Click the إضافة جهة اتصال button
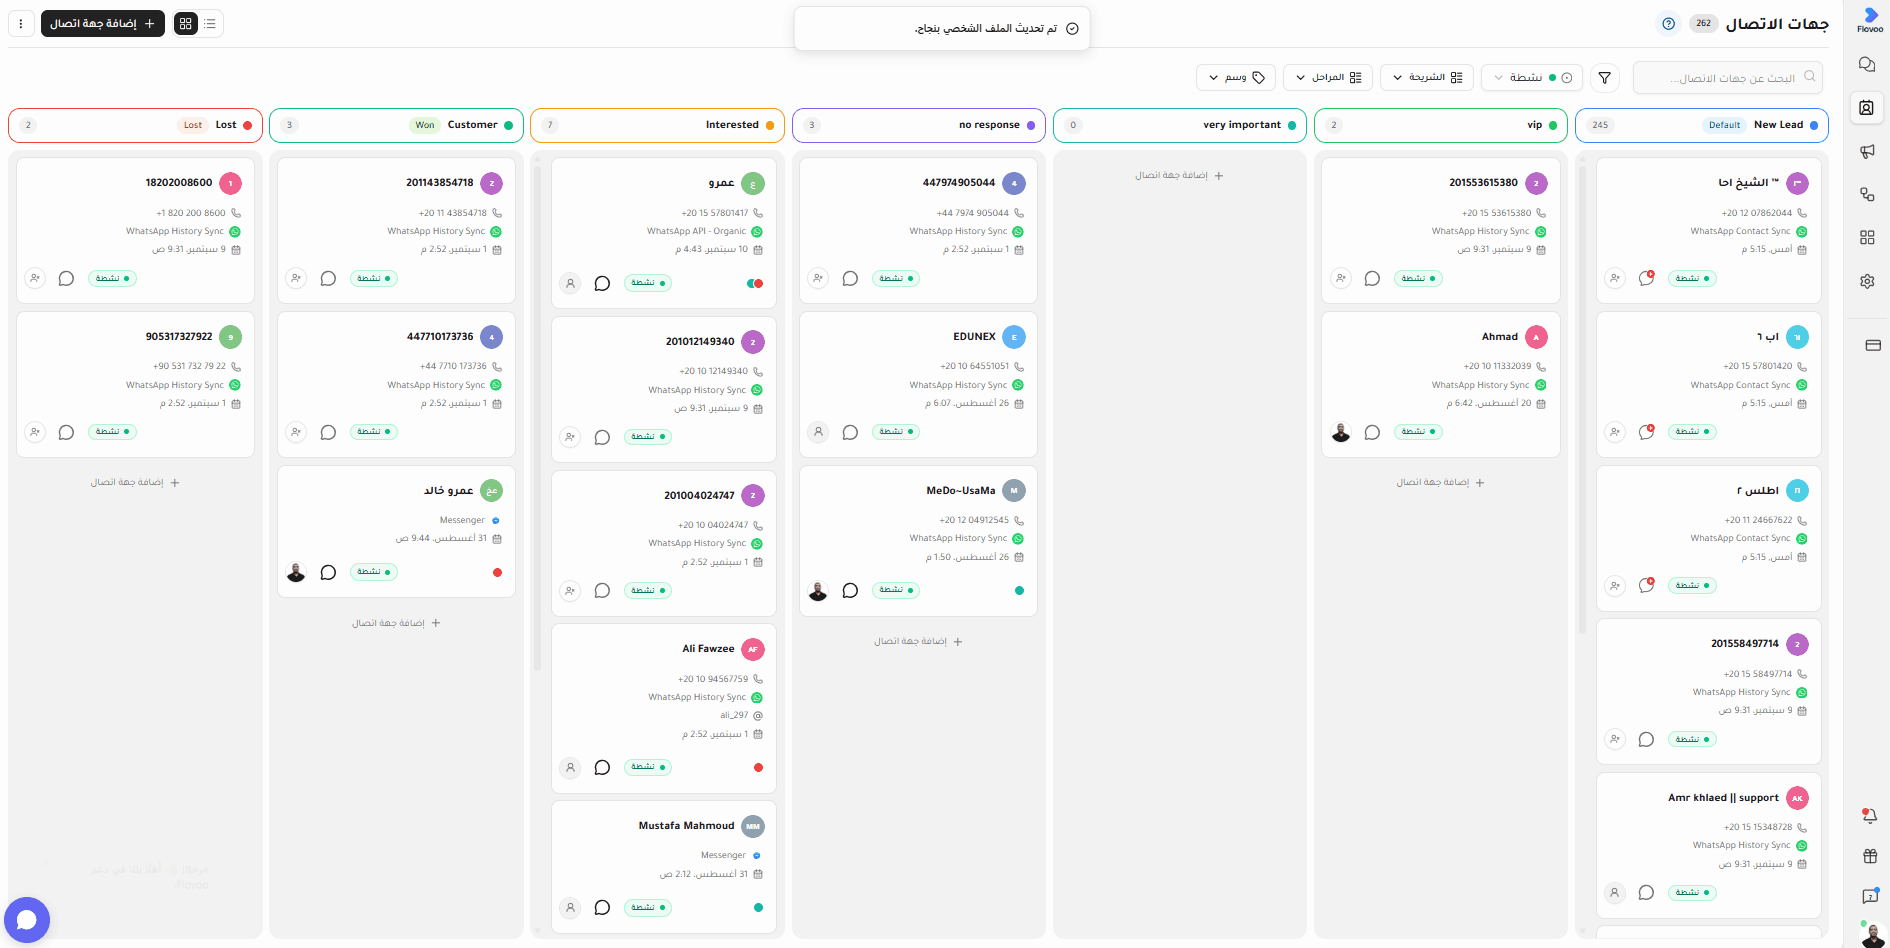The image size is (1890, 948). pos(103,23)
